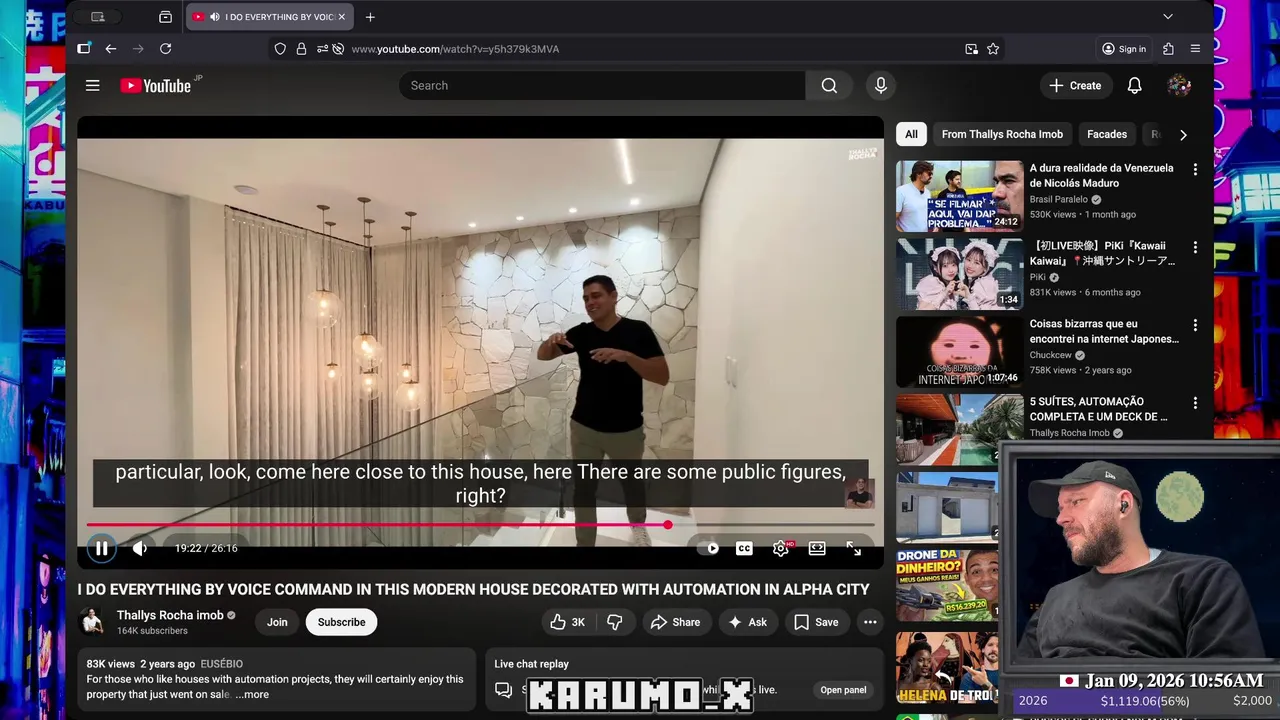Open options for the 5 SUÍTES video
Viewport: 1280px width, 720px height.
point(1194,404)
